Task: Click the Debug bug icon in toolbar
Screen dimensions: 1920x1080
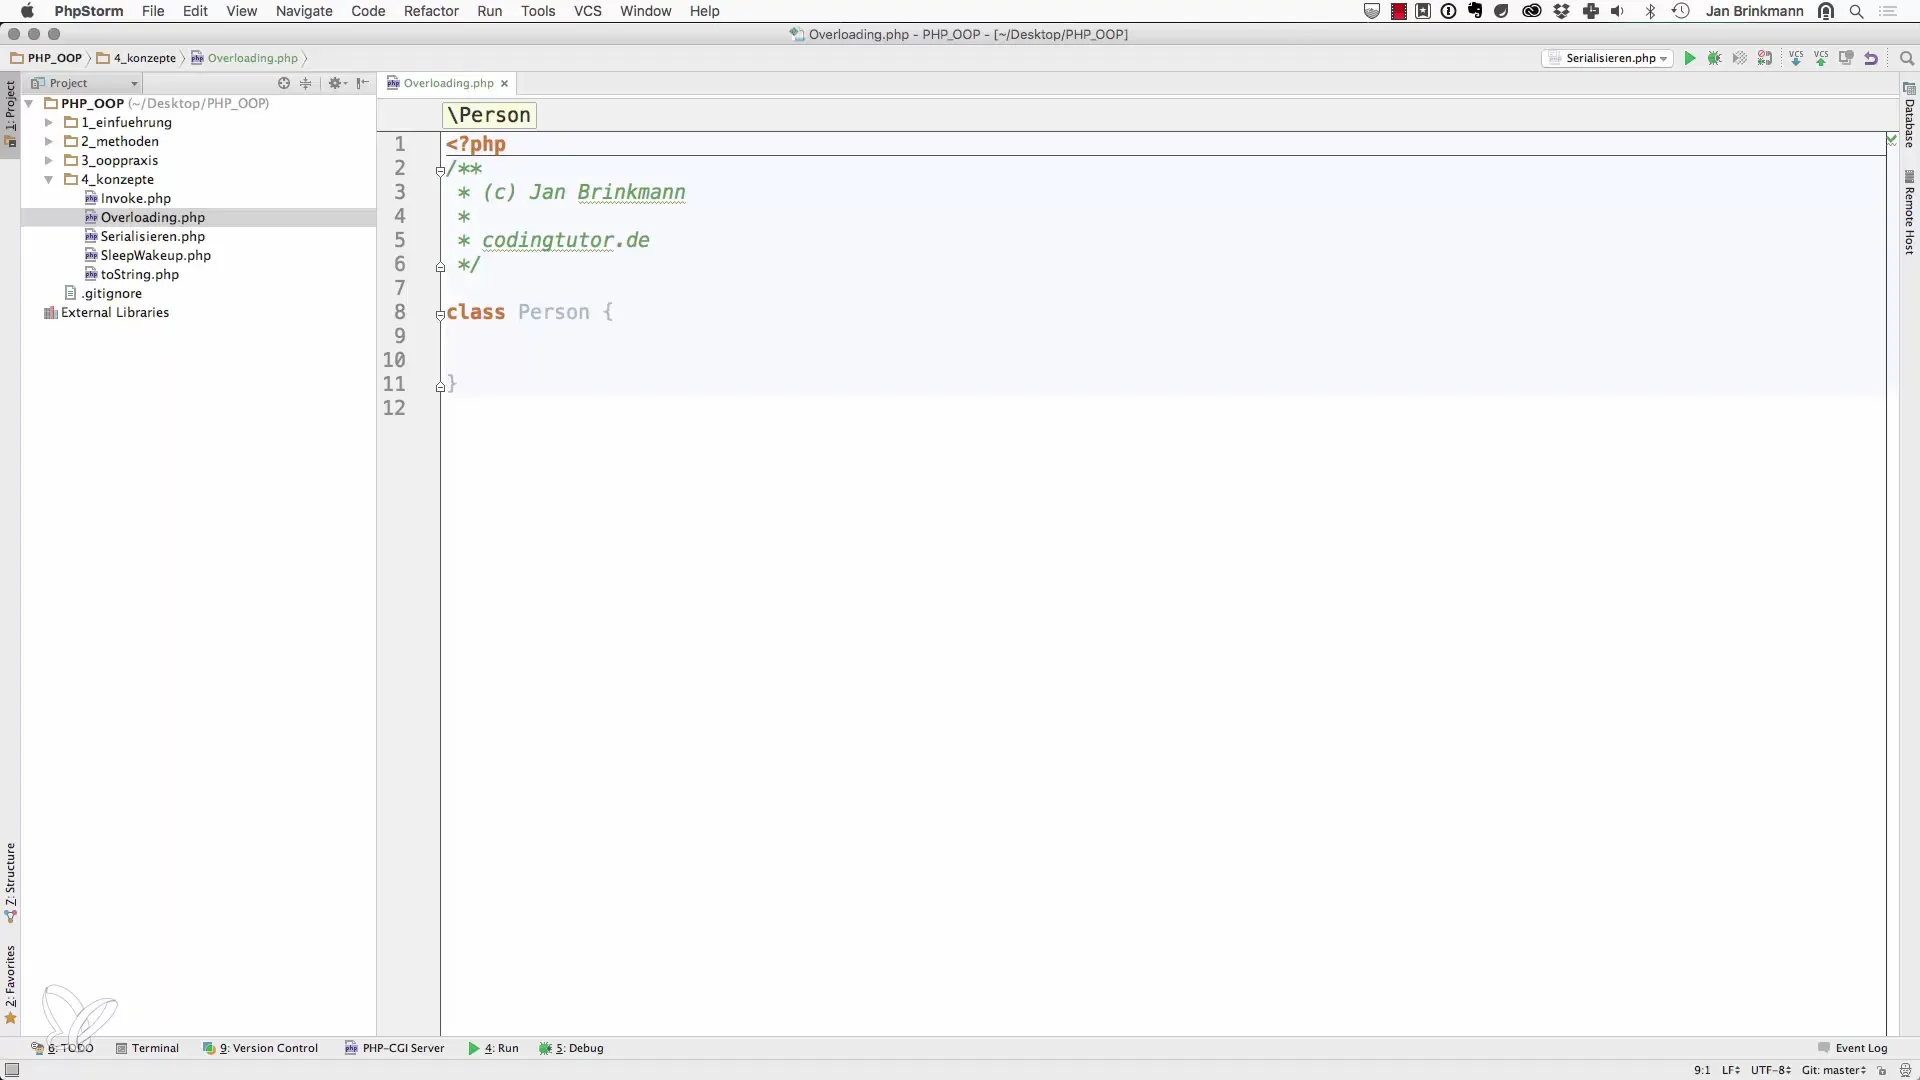Action: click(x=1715, y=59)
